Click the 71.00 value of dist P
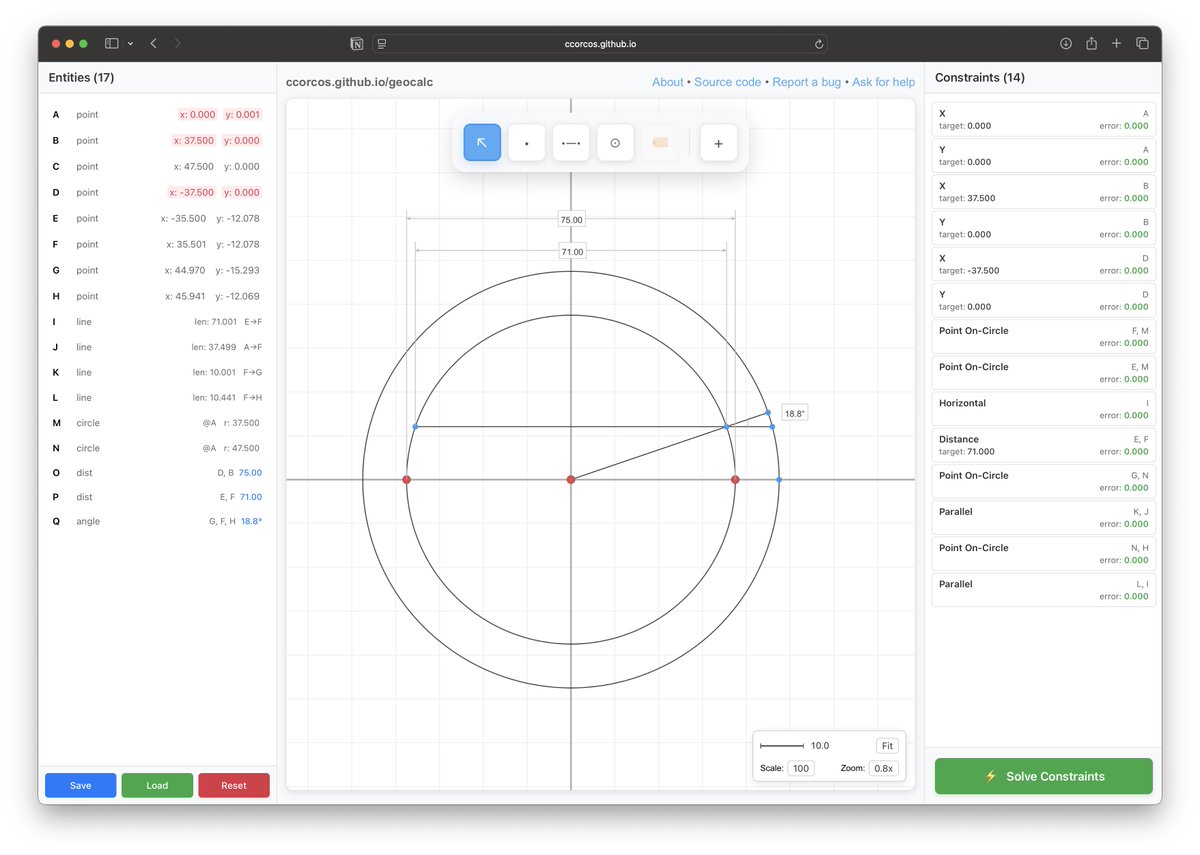The image size is (1200, 855). point(250,497)
